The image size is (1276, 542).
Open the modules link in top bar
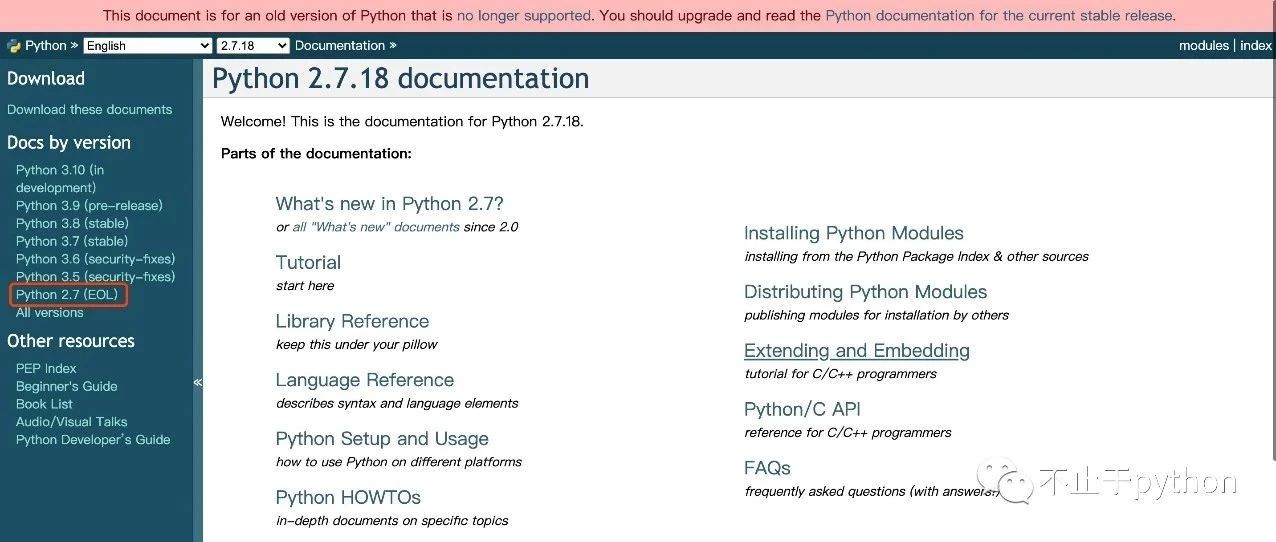1204,46
